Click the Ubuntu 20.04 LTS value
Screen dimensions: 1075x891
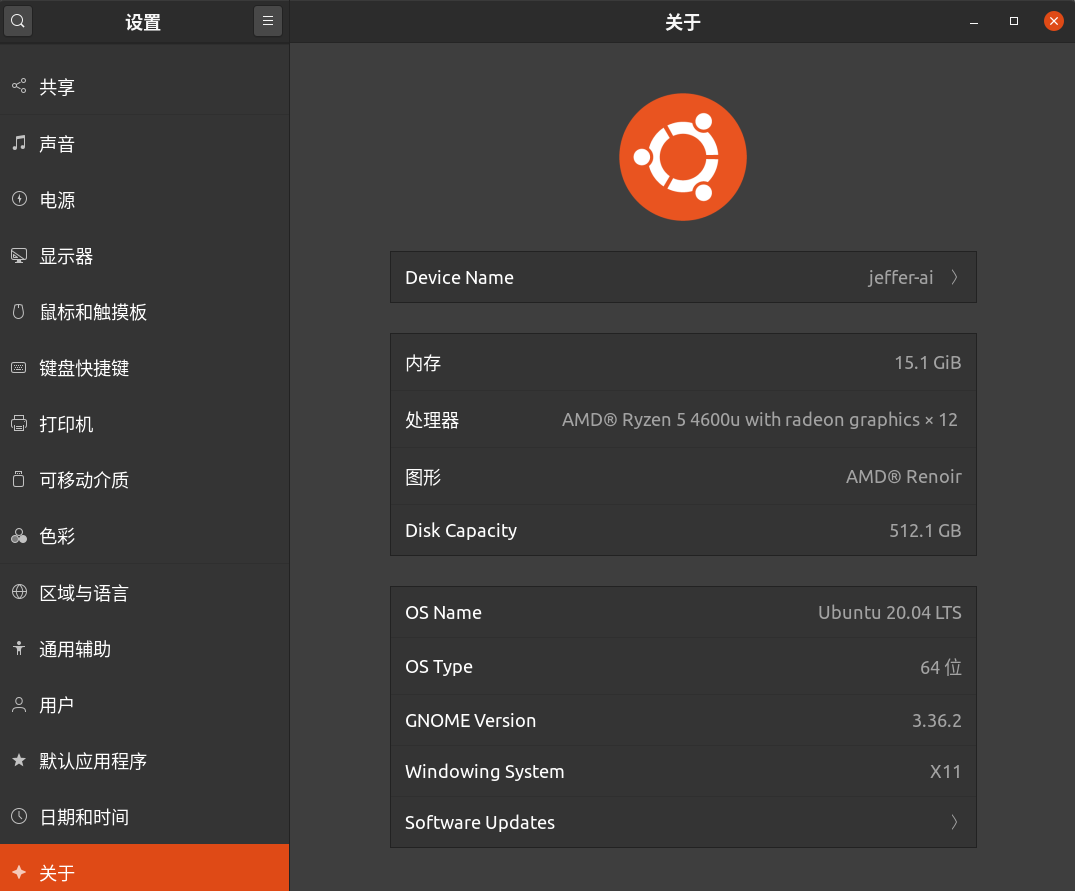pyautogui.click(x=889, y=612)
